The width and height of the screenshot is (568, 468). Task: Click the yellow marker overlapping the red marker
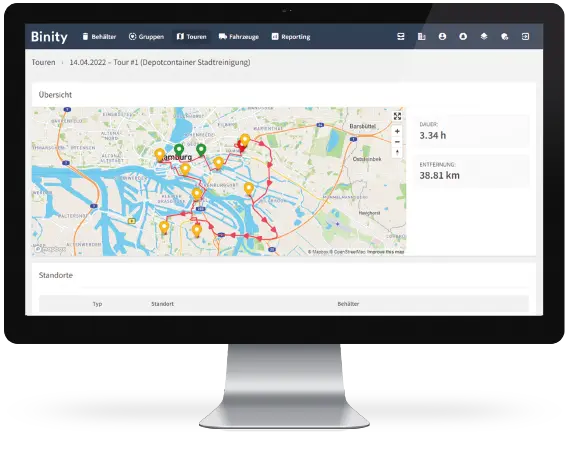[245, 140]
